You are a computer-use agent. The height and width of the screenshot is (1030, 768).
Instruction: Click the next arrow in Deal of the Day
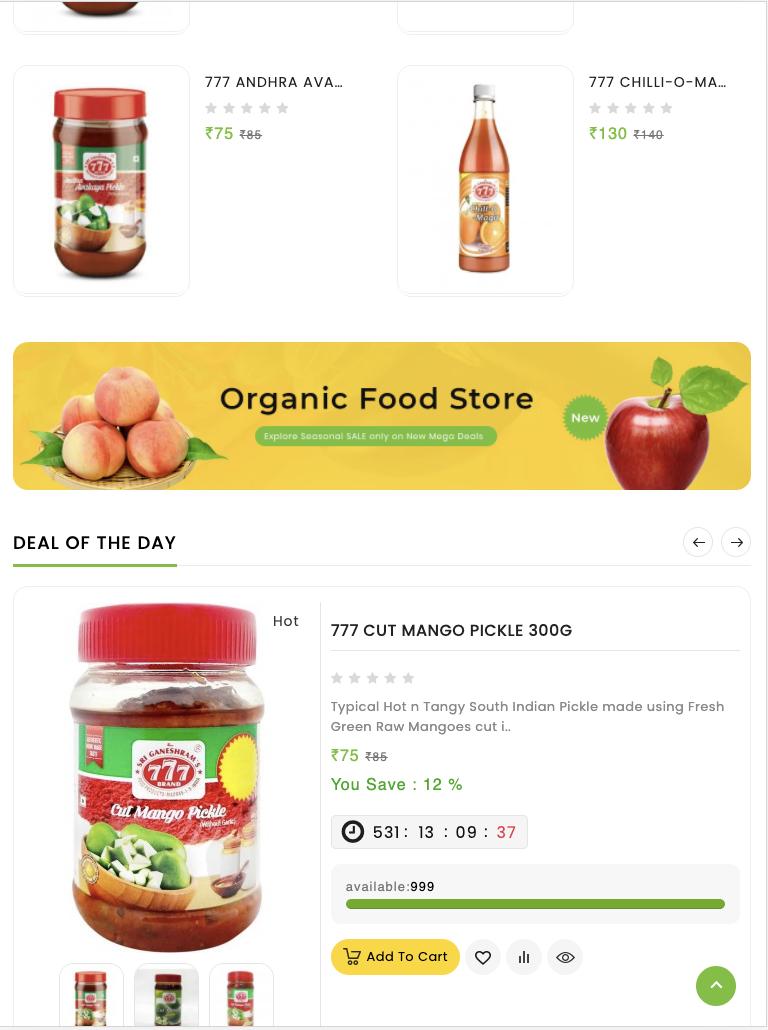tap(736, 543)
